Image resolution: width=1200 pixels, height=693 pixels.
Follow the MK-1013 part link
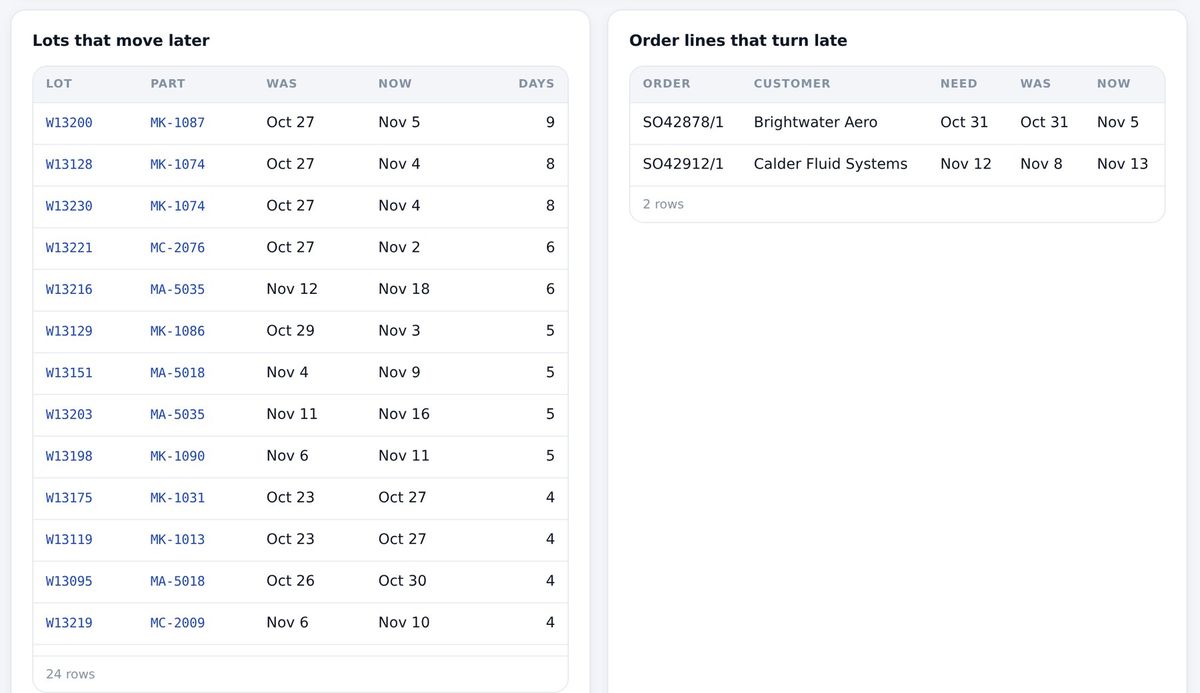(177, 539)
